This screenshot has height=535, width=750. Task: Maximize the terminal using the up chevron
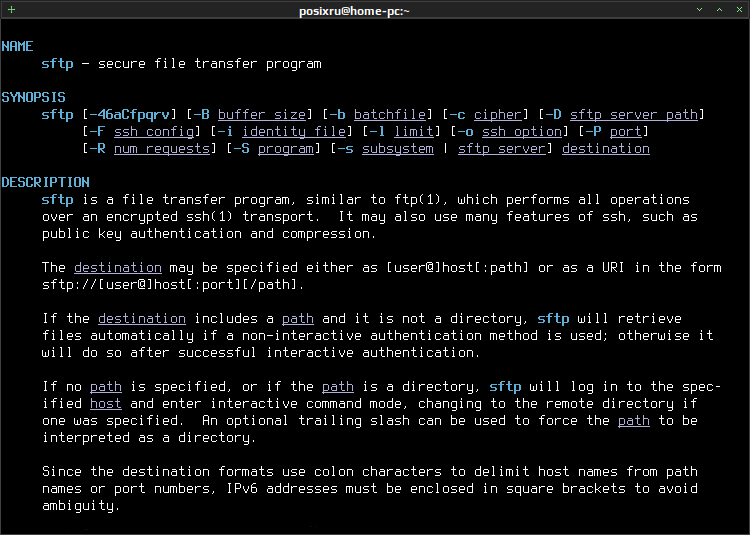click(x=719, y=10)
